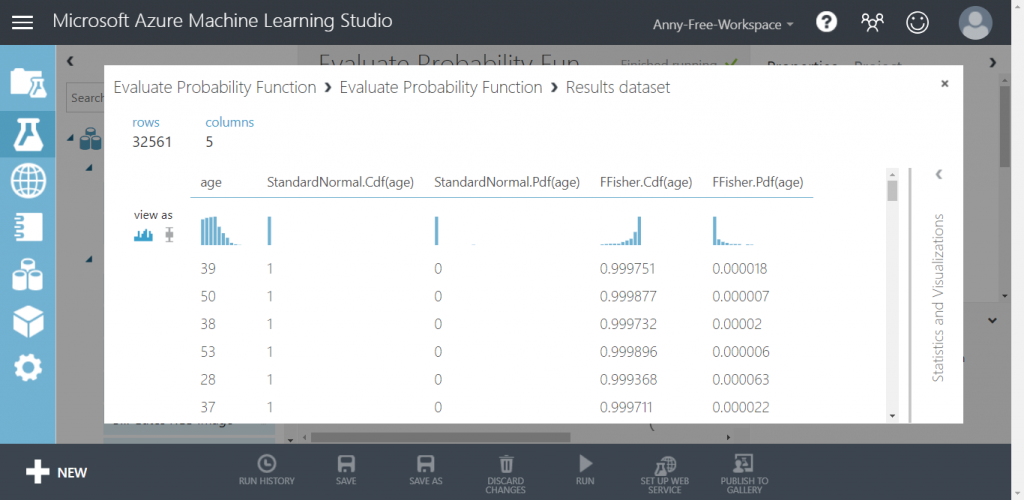Click the cell value 0.999877
1024x500 pixels.
(628, 296)
